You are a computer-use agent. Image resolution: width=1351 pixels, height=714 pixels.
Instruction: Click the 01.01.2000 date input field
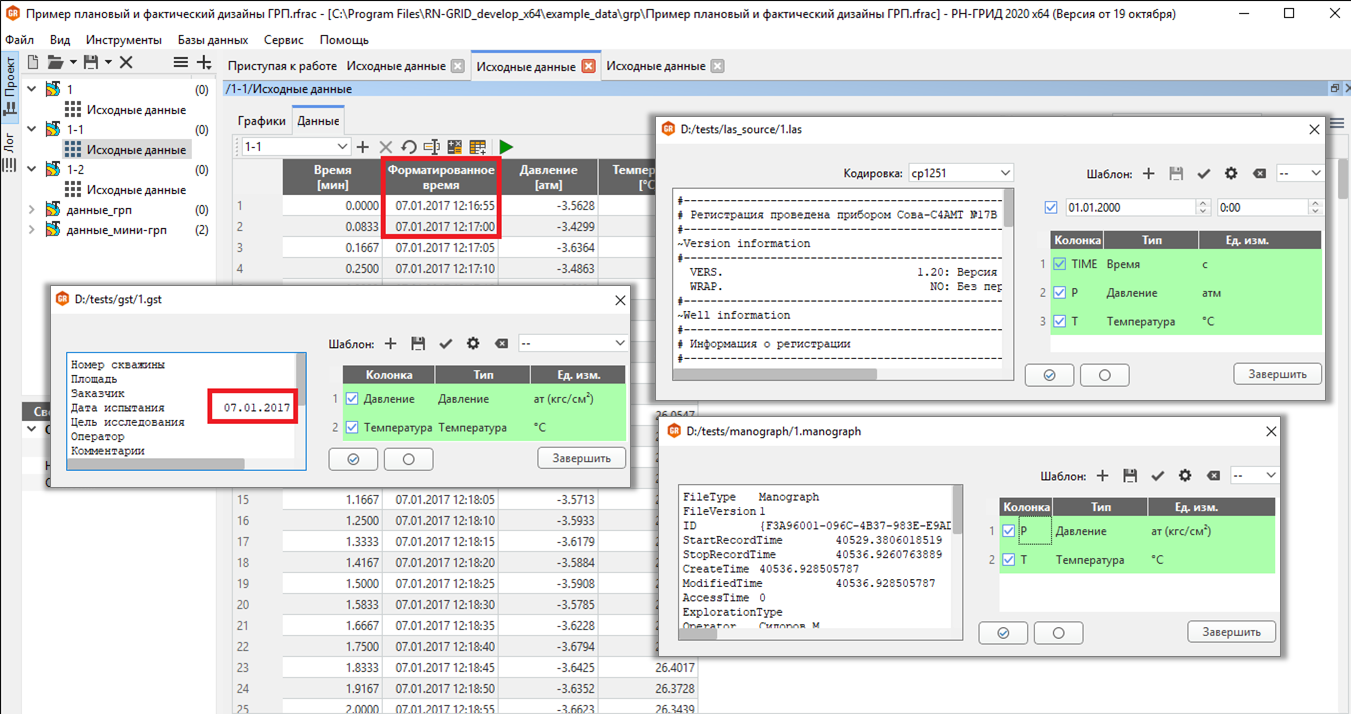[1130, 207]
